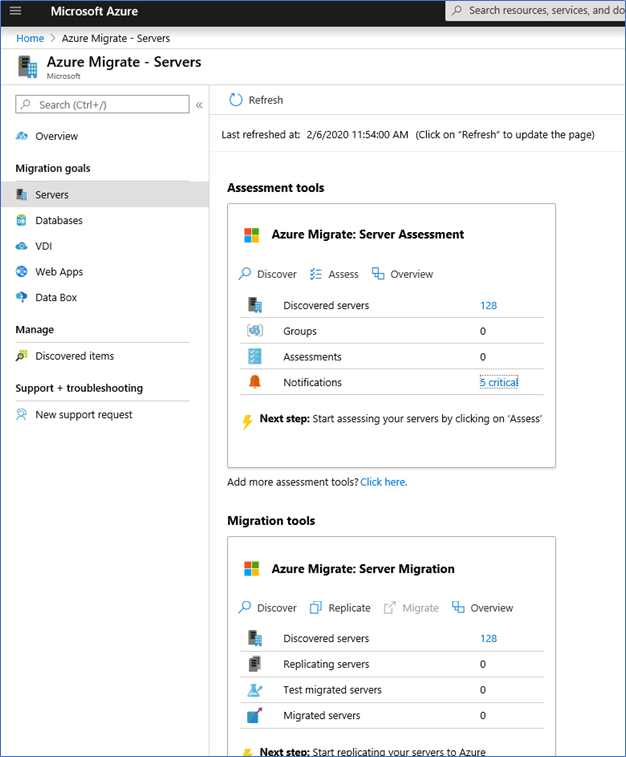Click the VDI cloud icon

(22, 246)
